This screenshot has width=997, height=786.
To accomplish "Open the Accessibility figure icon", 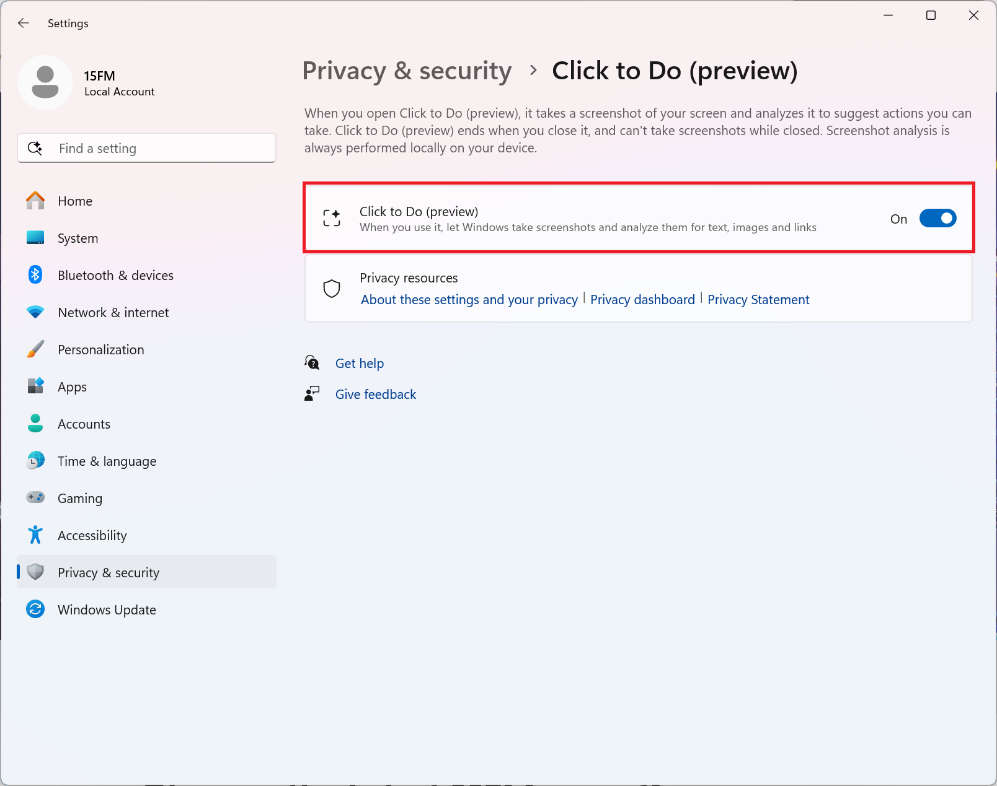I will 36,535.
